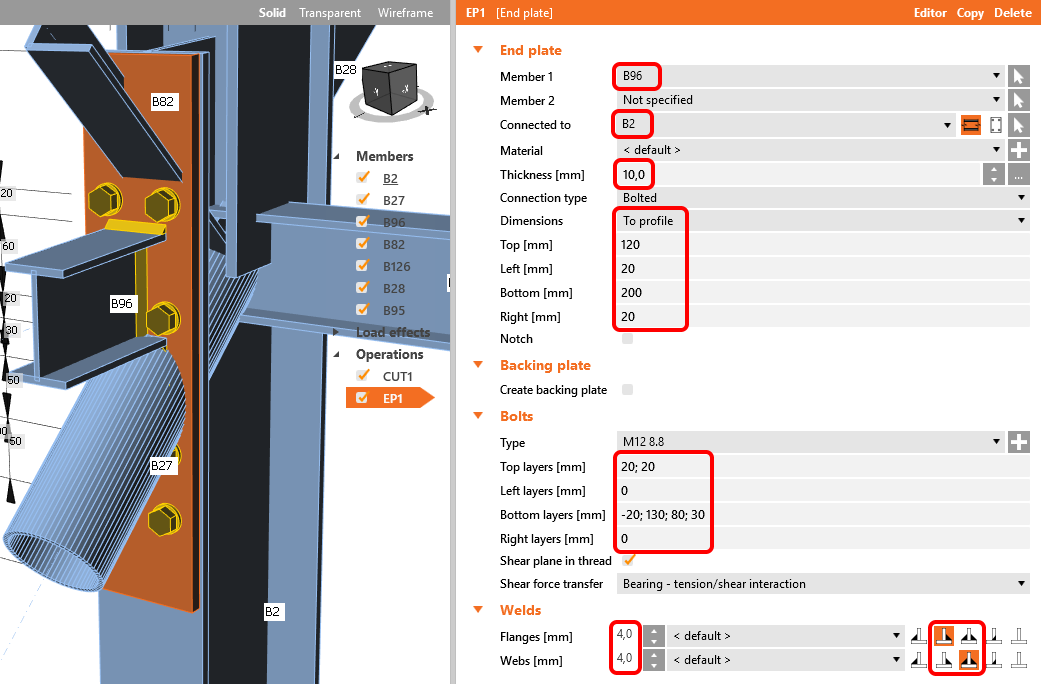Click the Delete button
This screenshot has width=1041, height=684.
[1012, 13]
